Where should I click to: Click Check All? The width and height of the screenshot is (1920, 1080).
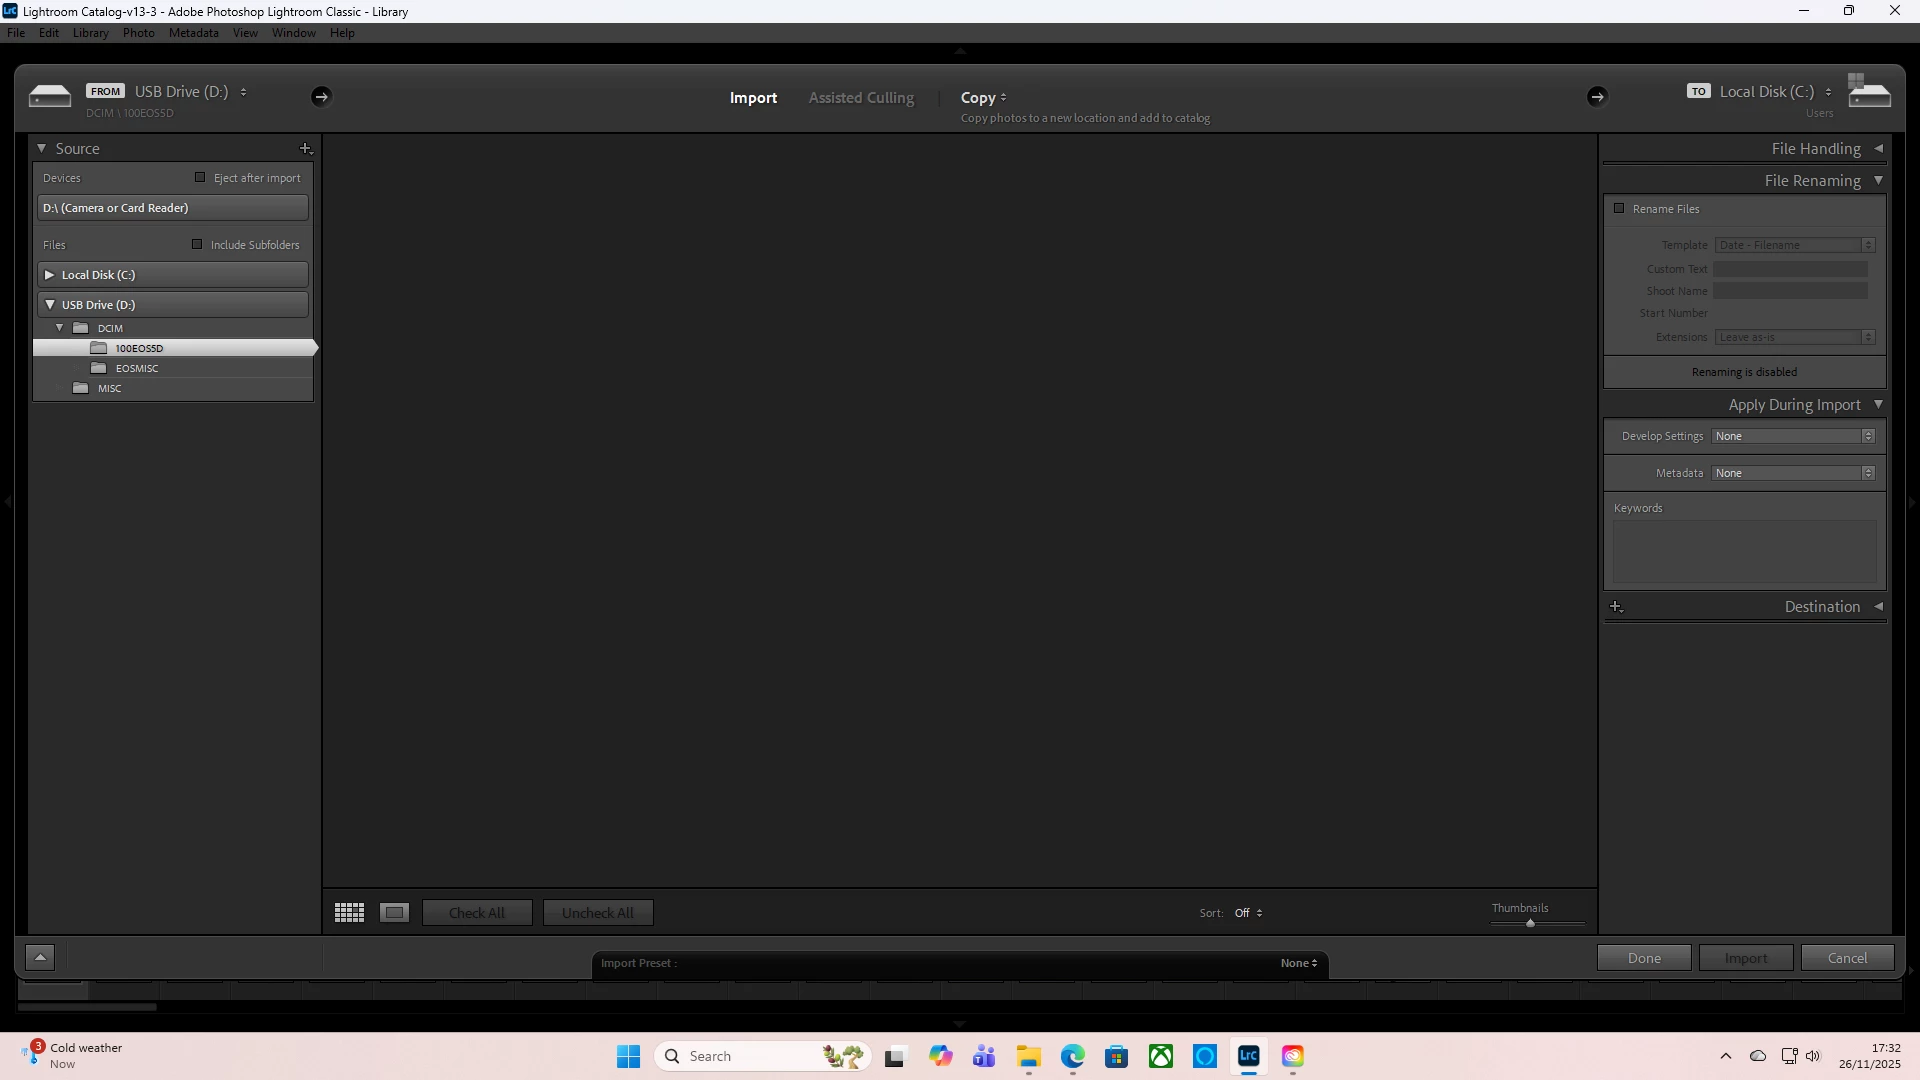coord(477,912)
